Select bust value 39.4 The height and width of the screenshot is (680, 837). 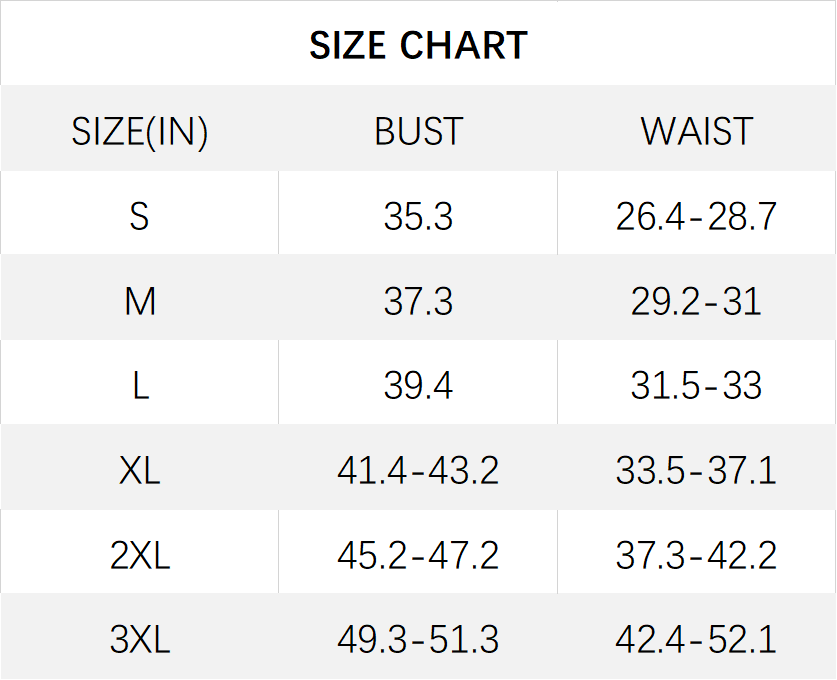click(x=418, y=385)
